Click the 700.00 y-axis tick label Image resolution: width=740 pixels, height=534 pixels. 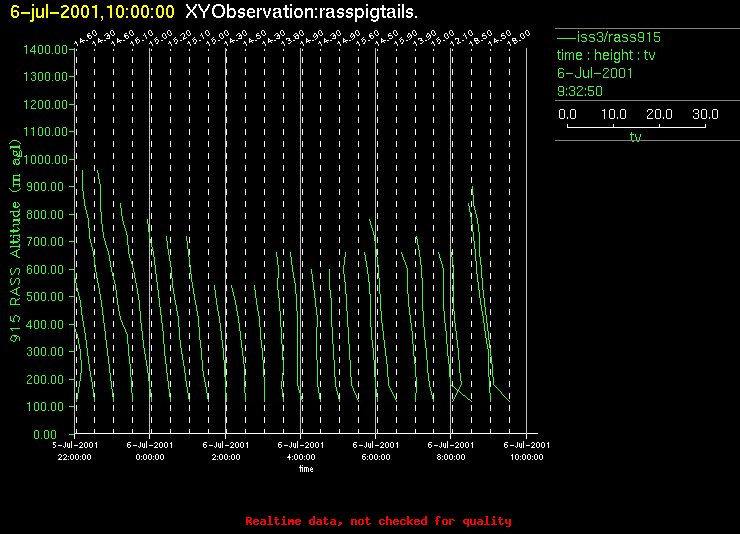47,242
